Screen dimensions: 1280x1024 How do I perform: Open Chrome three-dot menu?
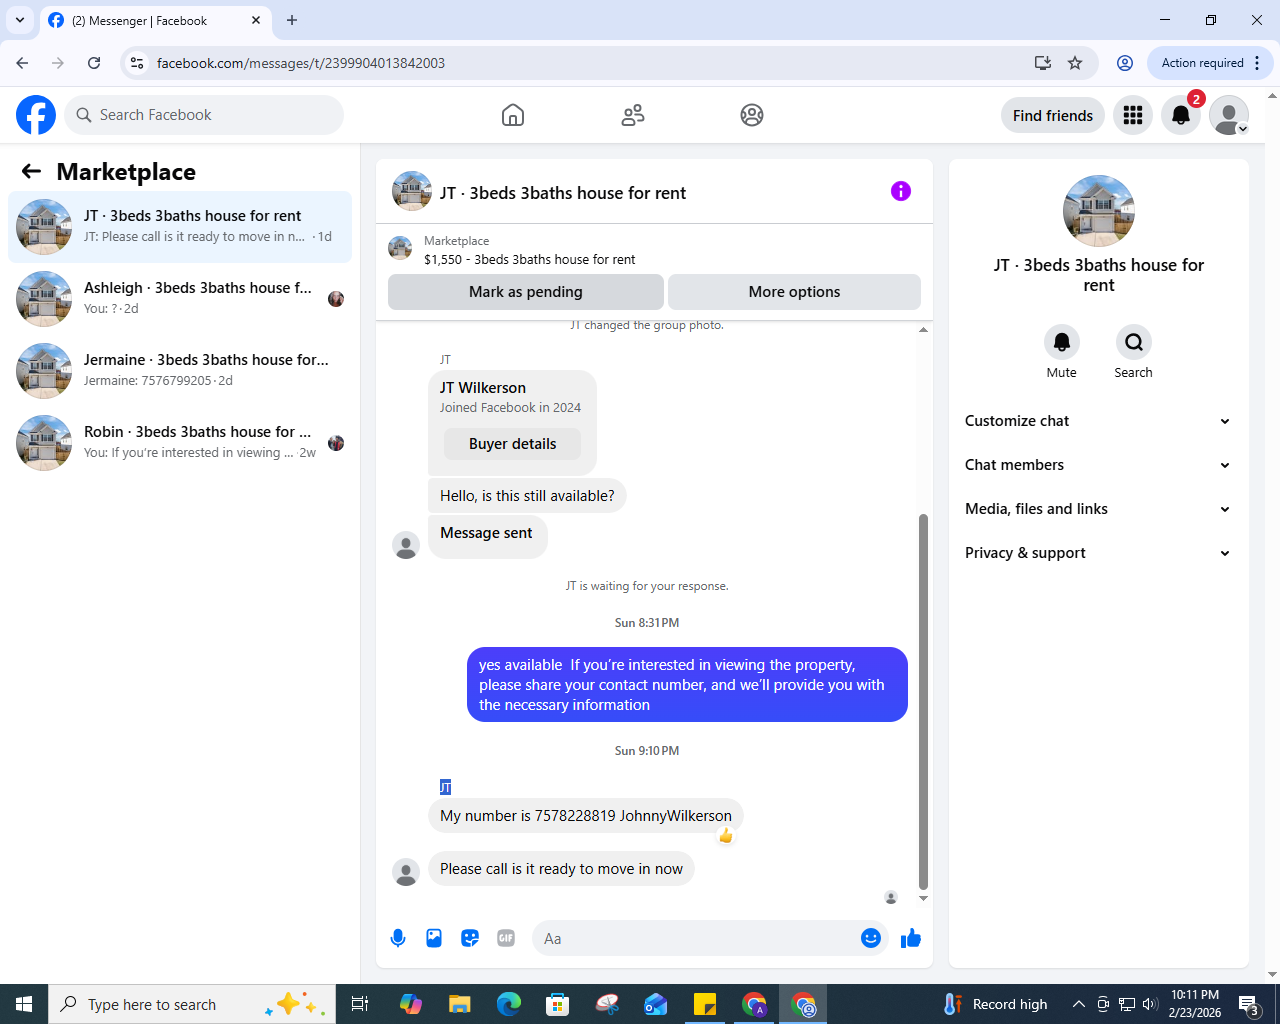pos(1257,63)
